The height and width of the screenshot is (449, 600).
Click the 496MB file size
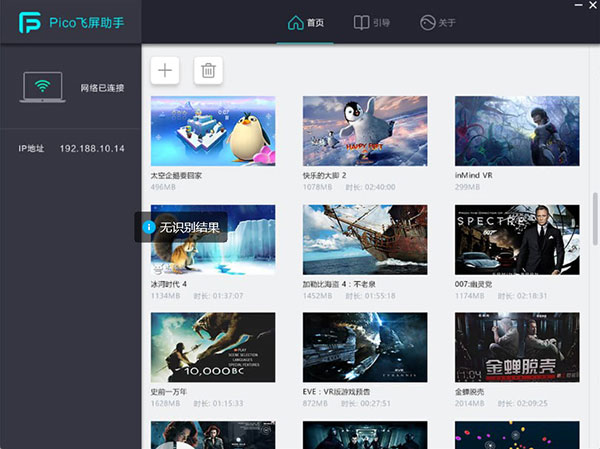(x=163, y=187)
